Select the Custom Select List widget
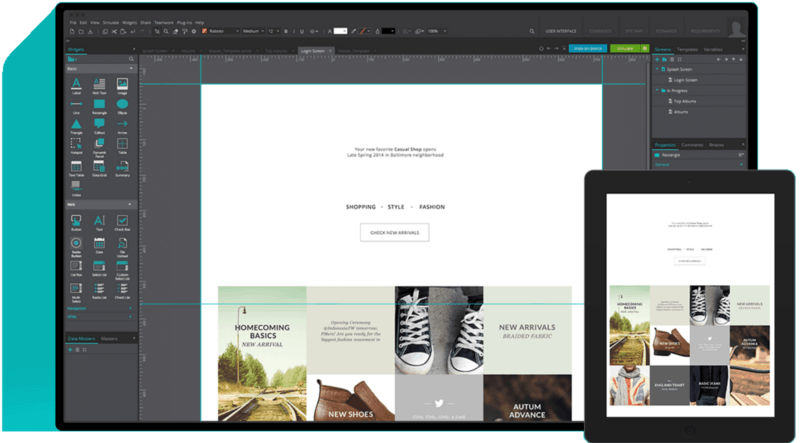800x443 pixels. [x=122, y=270]
